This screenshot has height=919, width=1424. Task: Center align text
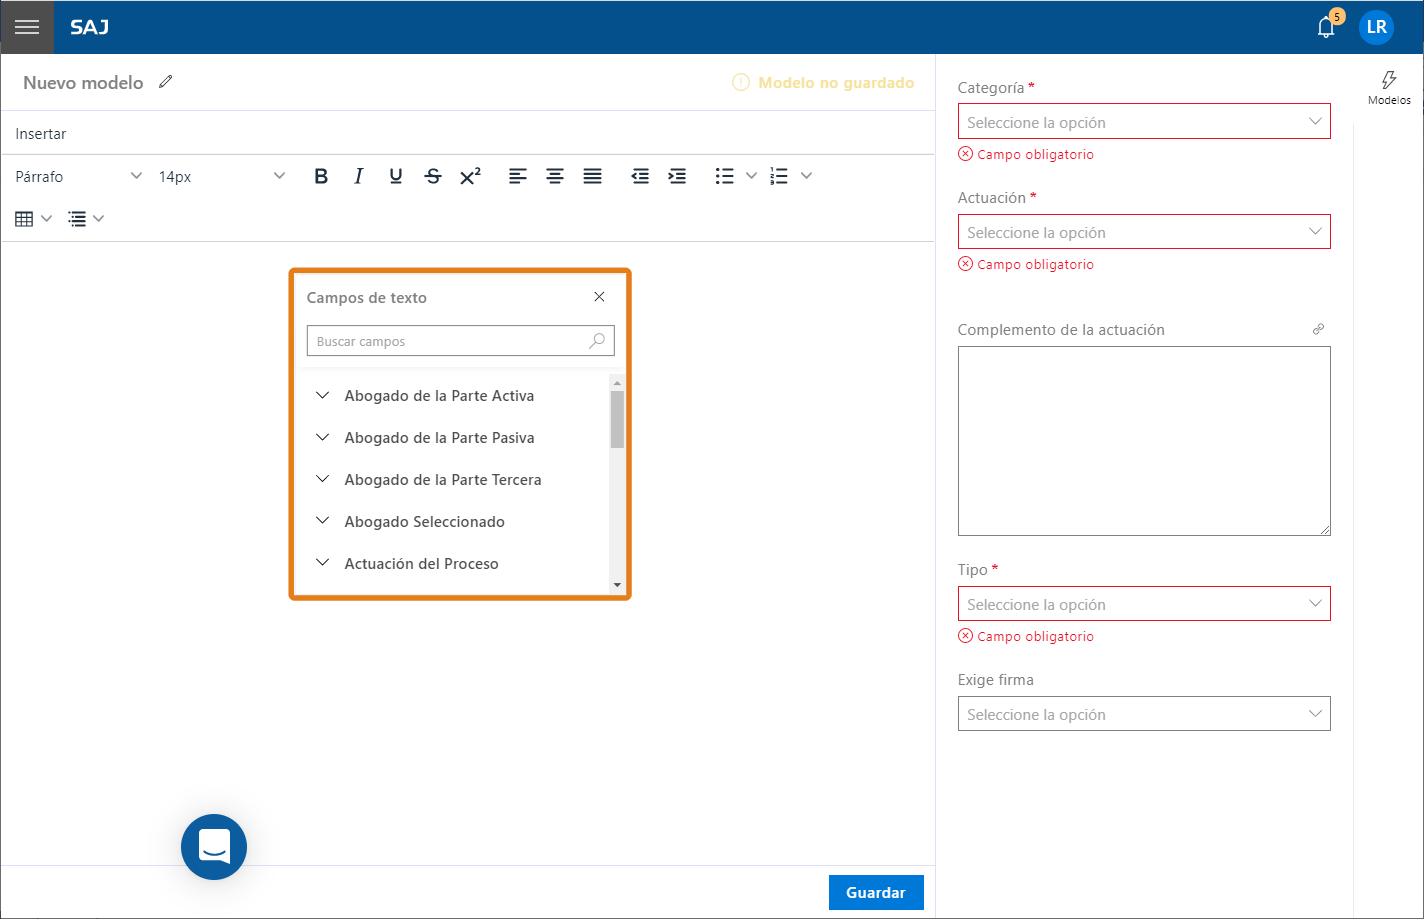555,176
